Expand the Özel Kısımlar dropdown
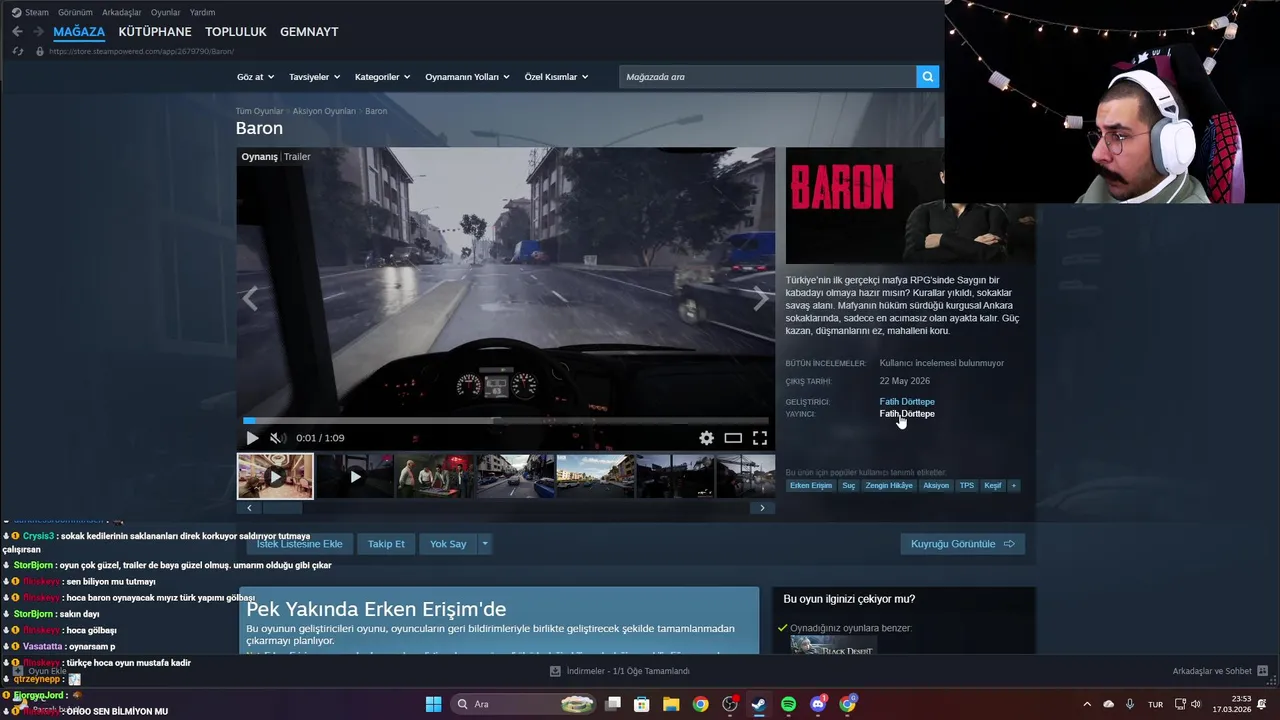 (x=556, y=77)
